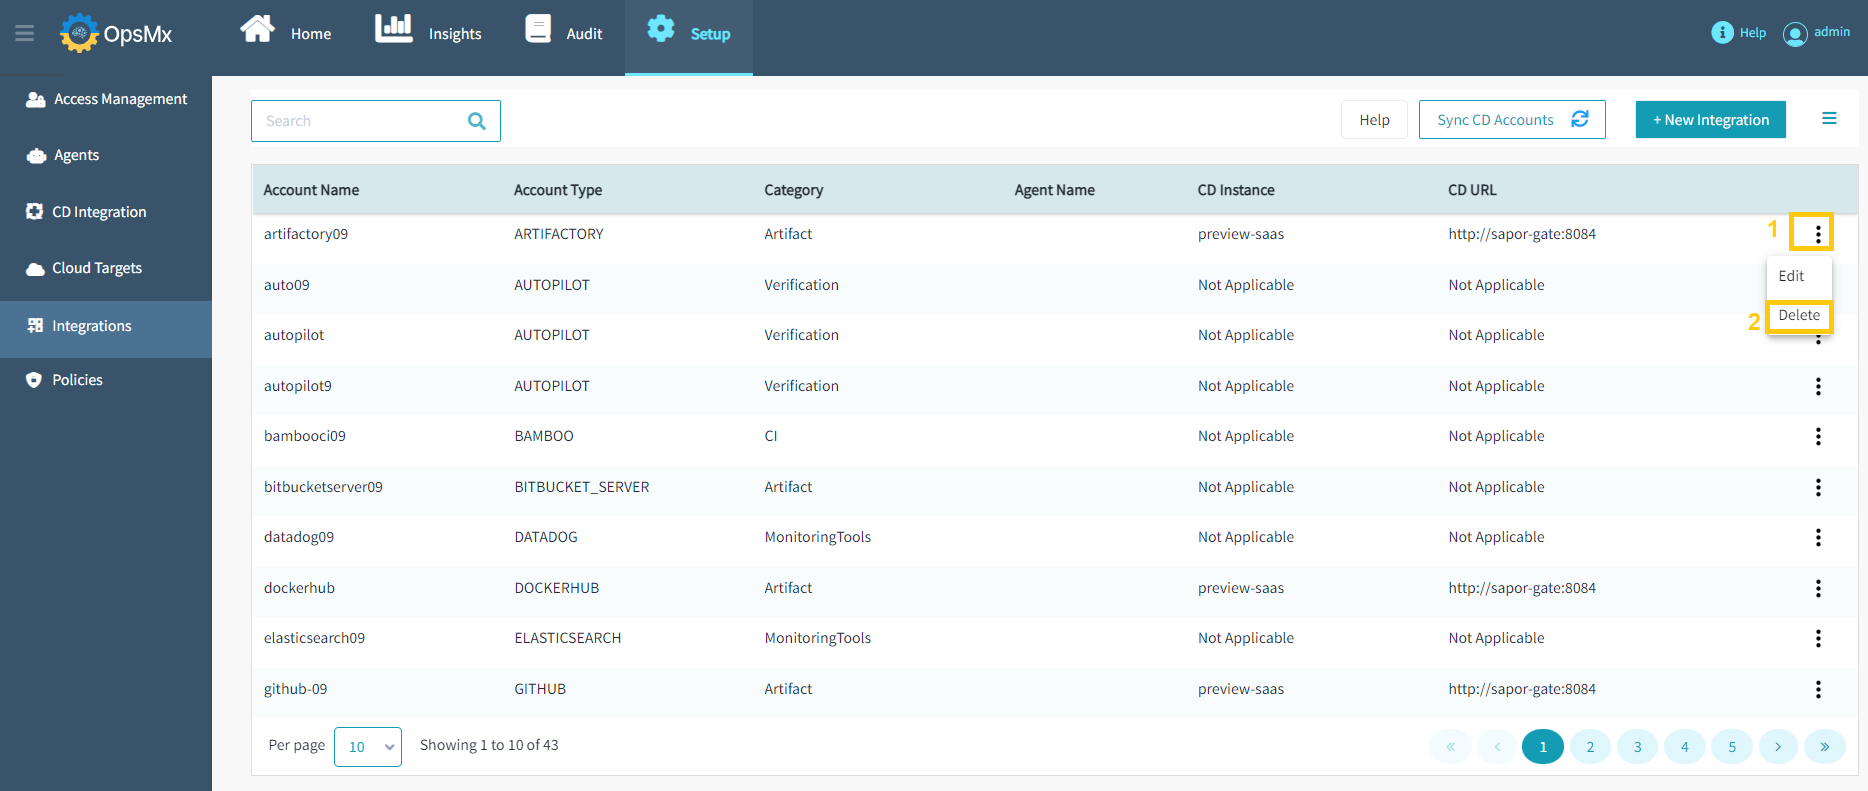Click the Insights chart icon

click(393, 28)
